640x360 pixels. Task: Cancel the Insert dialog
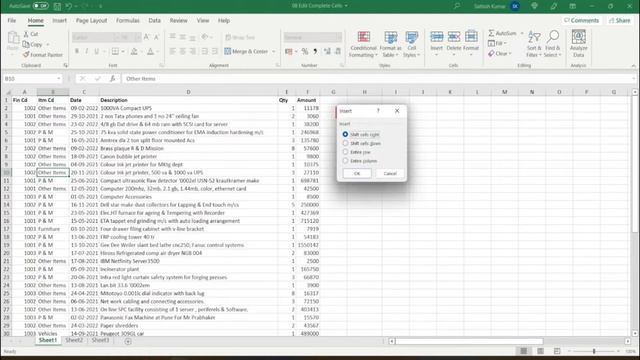pyautogui.click(x=390, y=173)
